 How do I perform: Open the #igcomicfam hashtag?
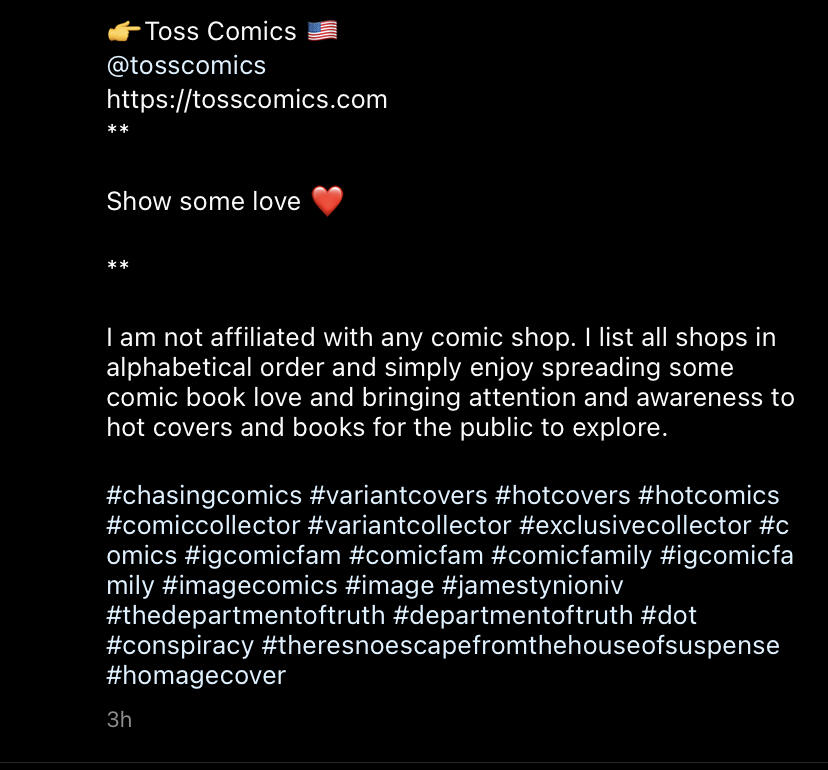click(x=262, y=556)
